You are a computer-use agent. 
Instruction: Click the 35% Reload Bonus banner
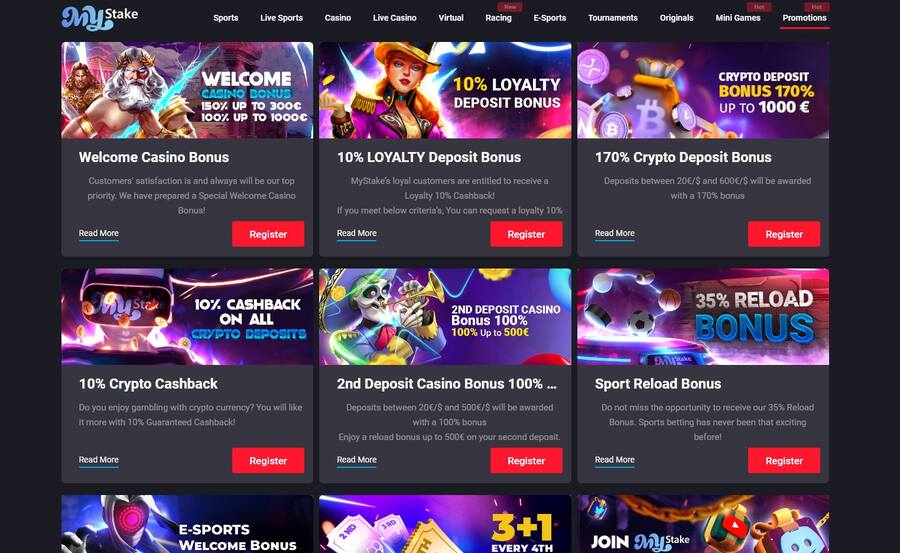[x=703, y=316]
